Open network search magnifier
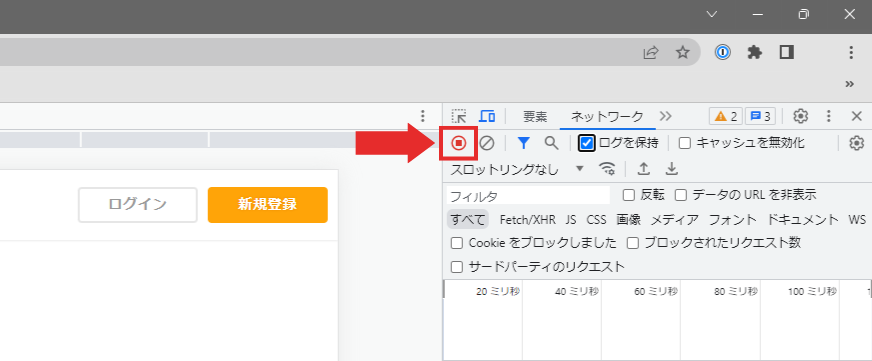Viewport: 872px width, 361px height. point(551,144)
